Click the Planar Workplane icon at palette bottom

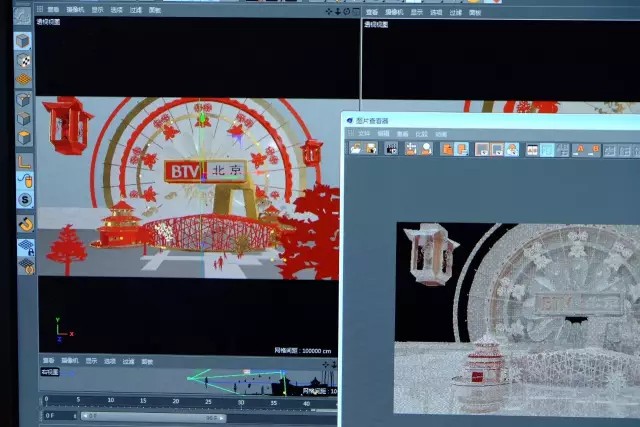[27, 266]
